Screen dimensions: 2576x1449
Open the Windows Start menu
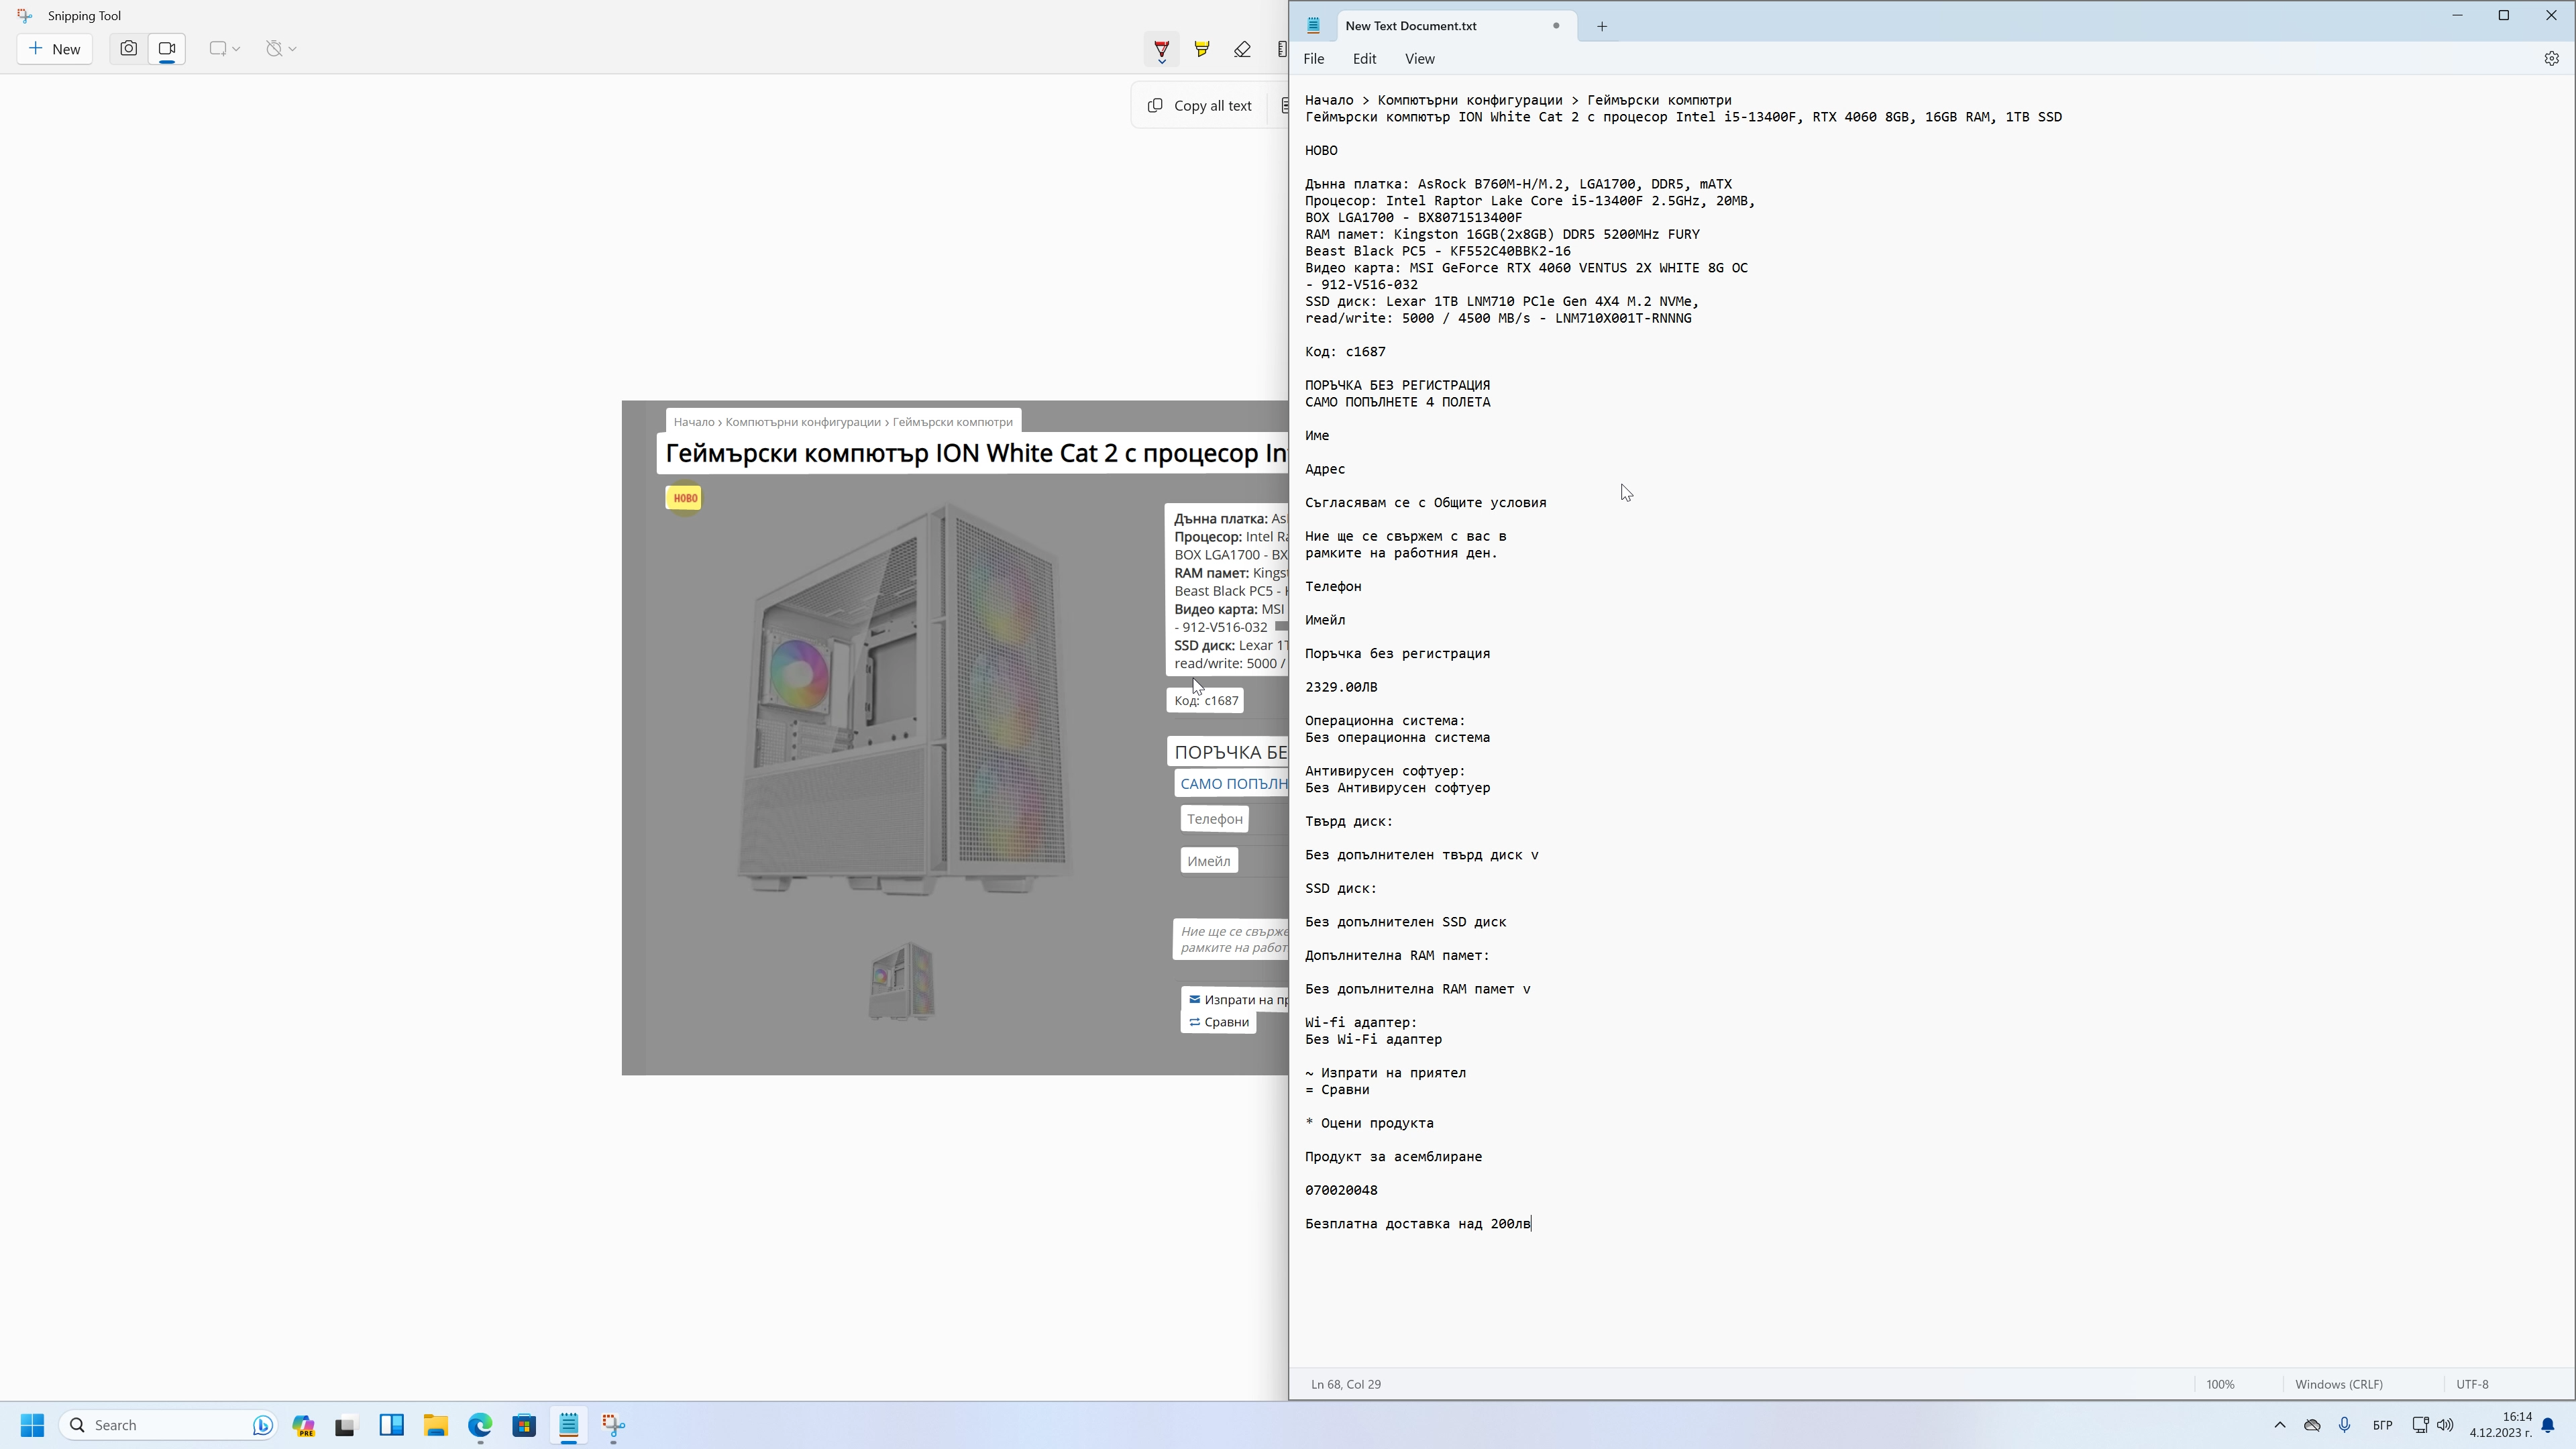[32, 1425]
